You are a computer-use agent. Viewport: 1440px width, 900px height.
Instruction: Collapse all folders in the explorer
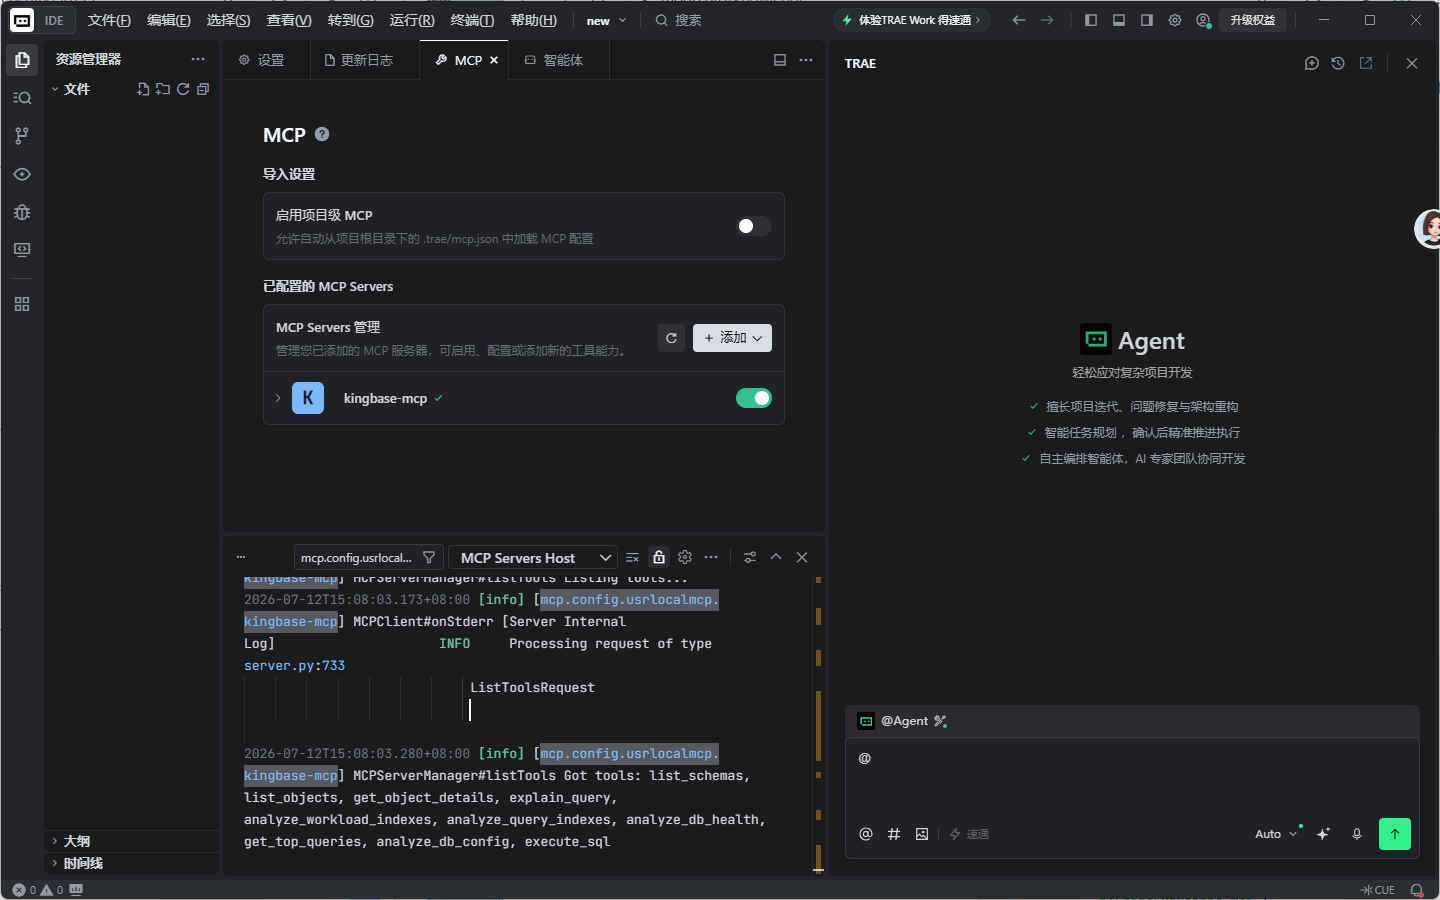tap(203, 89)
